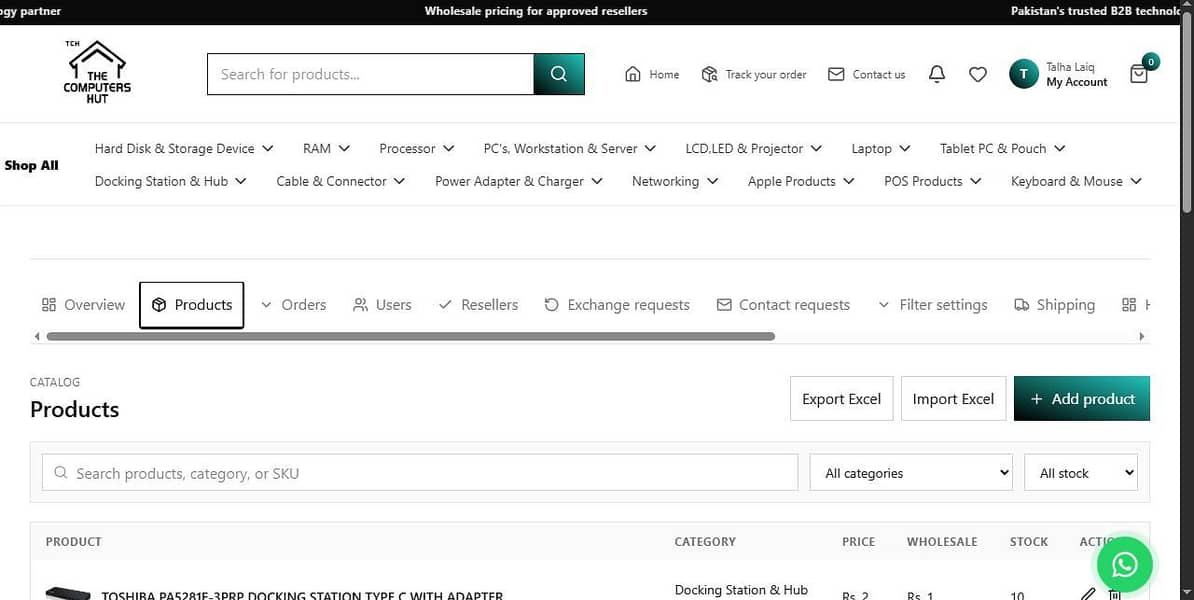The height and width of the screenshot is (600, 1194).
Task: Expand Hard Disk & Storage Device menu
Action: [184, 148]
